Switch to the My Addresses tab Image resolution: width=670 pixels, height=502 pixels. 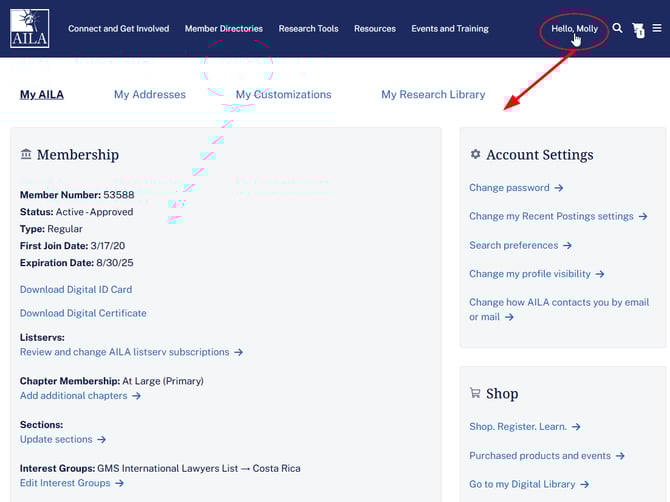tap(150, 95)
